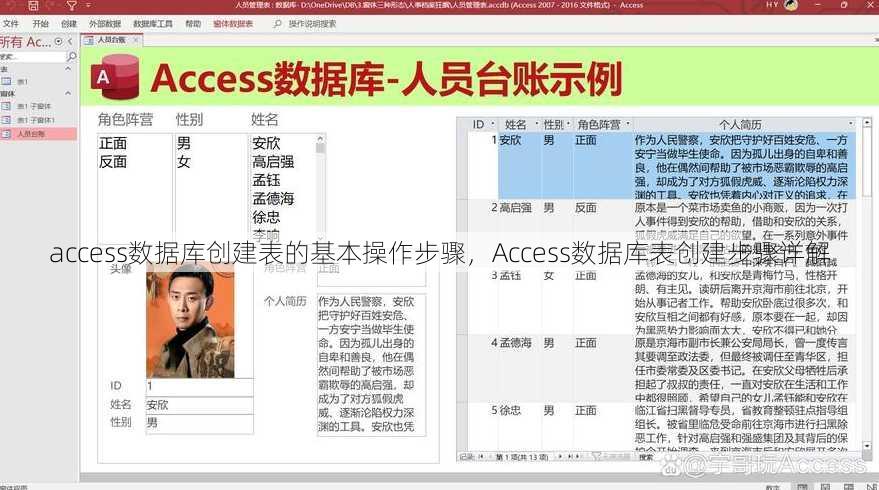Open the 姓名 column header dropdown arrow
The image size is (879, 490).
pyautogui.click(x=536, y=124)
